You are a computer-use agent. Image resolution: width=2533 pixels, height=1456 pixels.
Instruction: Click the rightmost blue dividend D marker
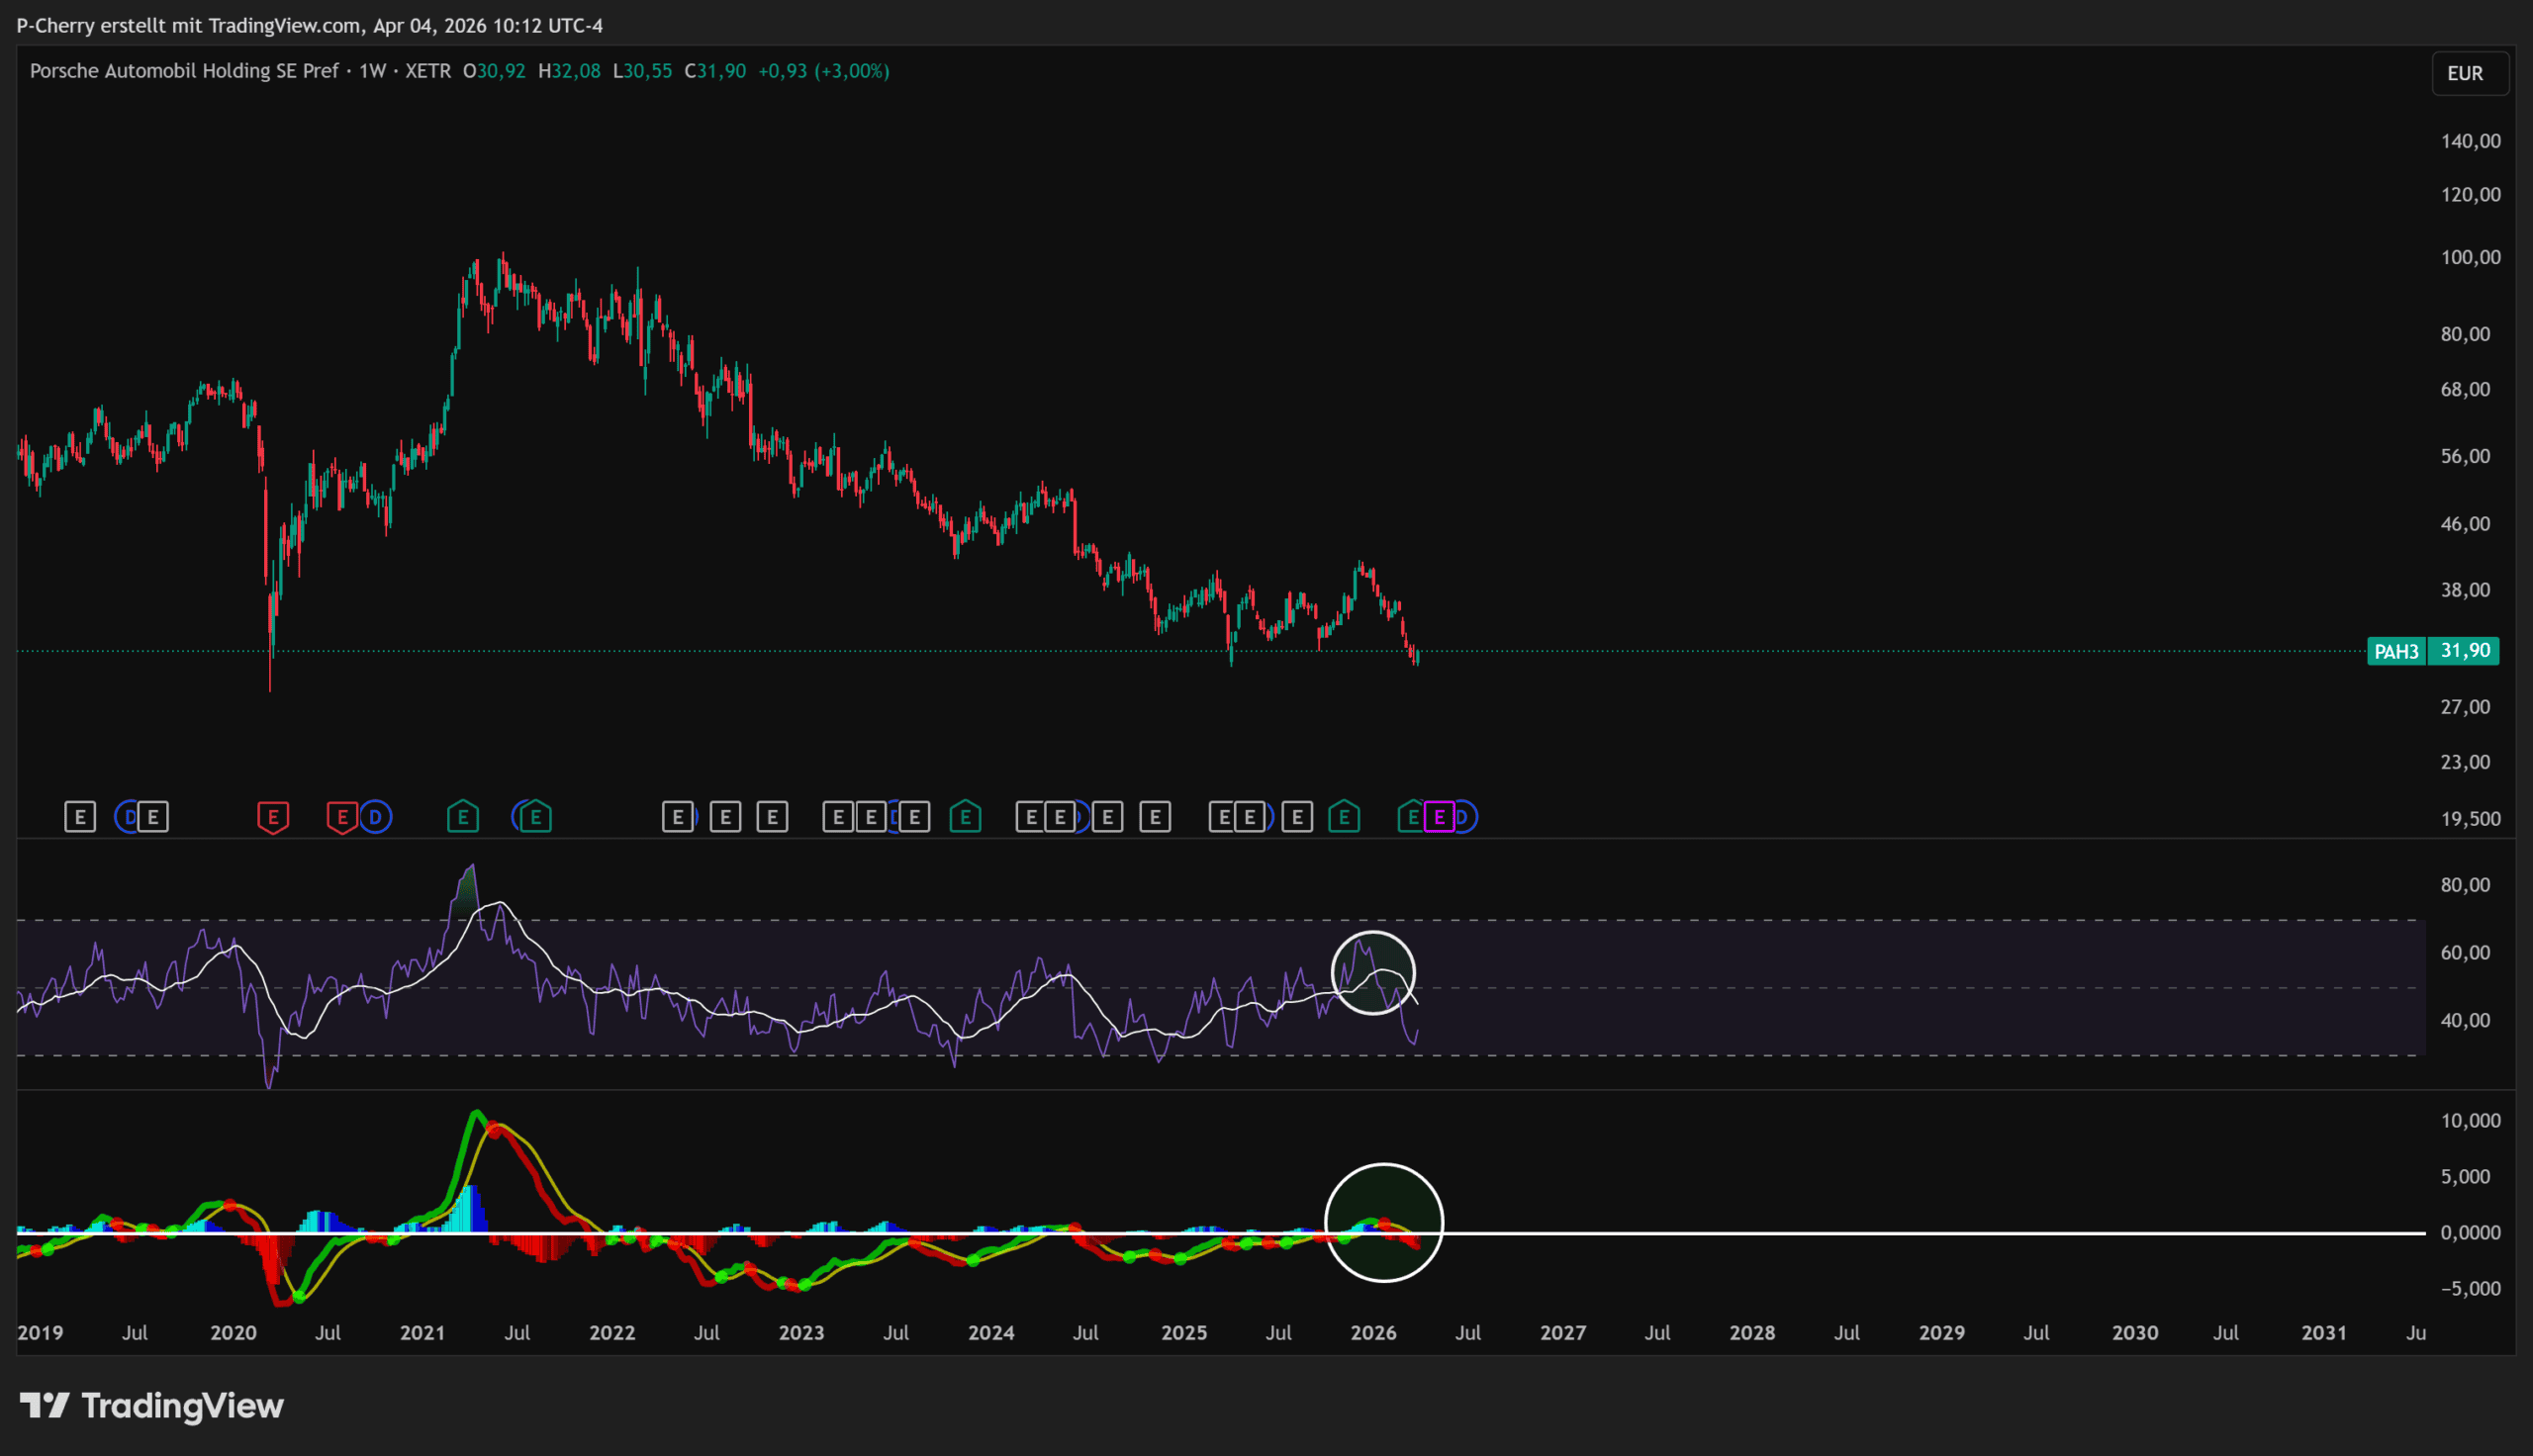[1463, 817]
